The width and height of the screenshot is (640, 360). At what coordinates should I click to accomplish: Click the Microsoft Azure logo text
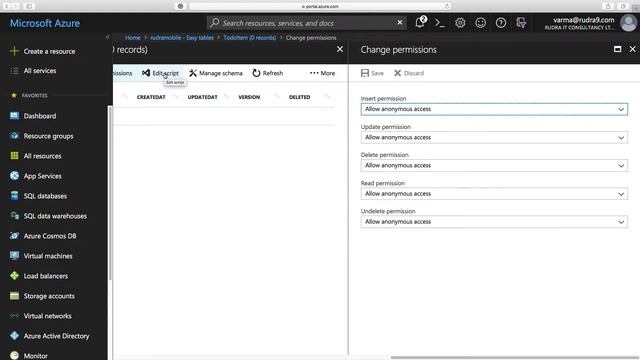[x=45, y=23]
